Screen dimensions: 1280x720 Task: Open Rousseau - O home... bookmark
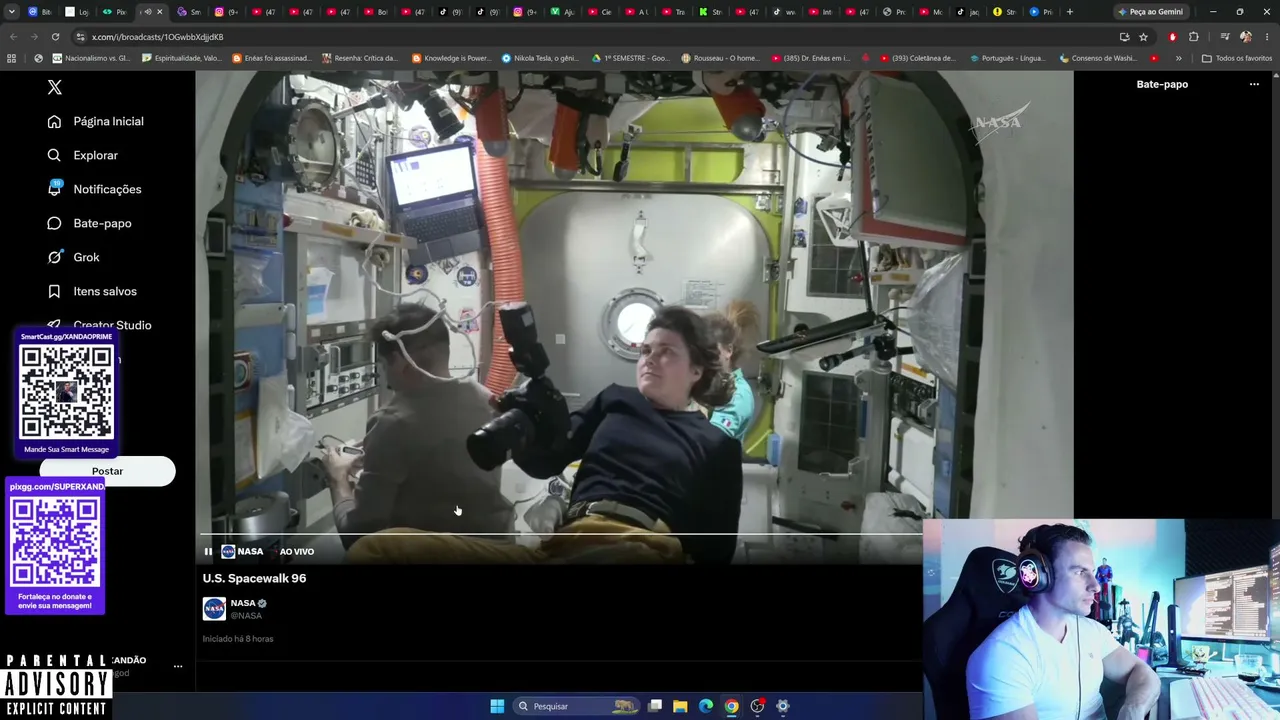coord(720,58)
